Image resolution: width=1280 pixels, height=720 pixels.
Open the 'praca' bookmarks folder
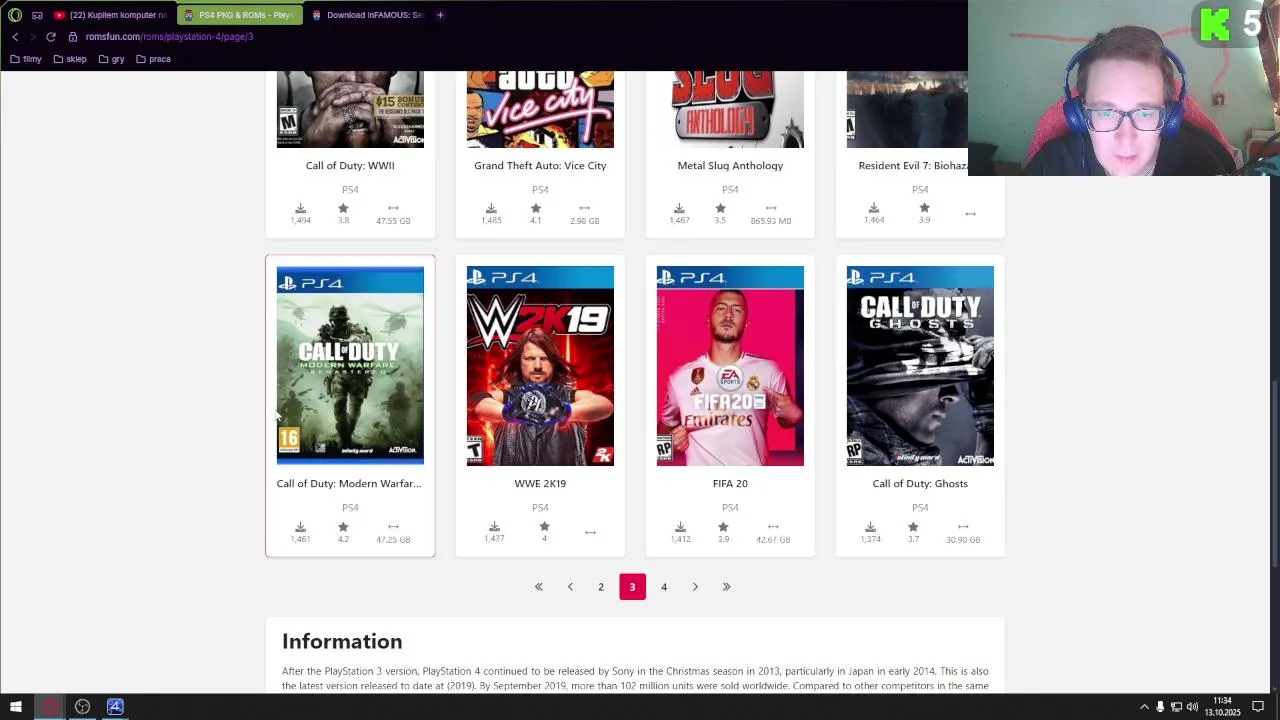pos(153,59)
